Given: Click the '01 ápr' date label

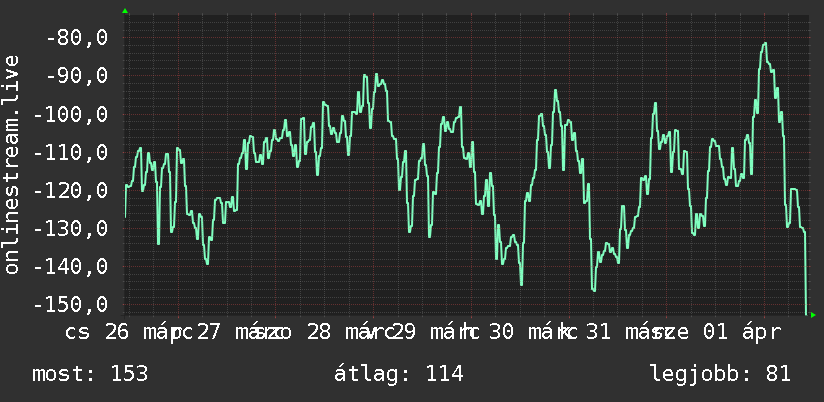Looking at the screenshot, I should click(x=742, y=332).
